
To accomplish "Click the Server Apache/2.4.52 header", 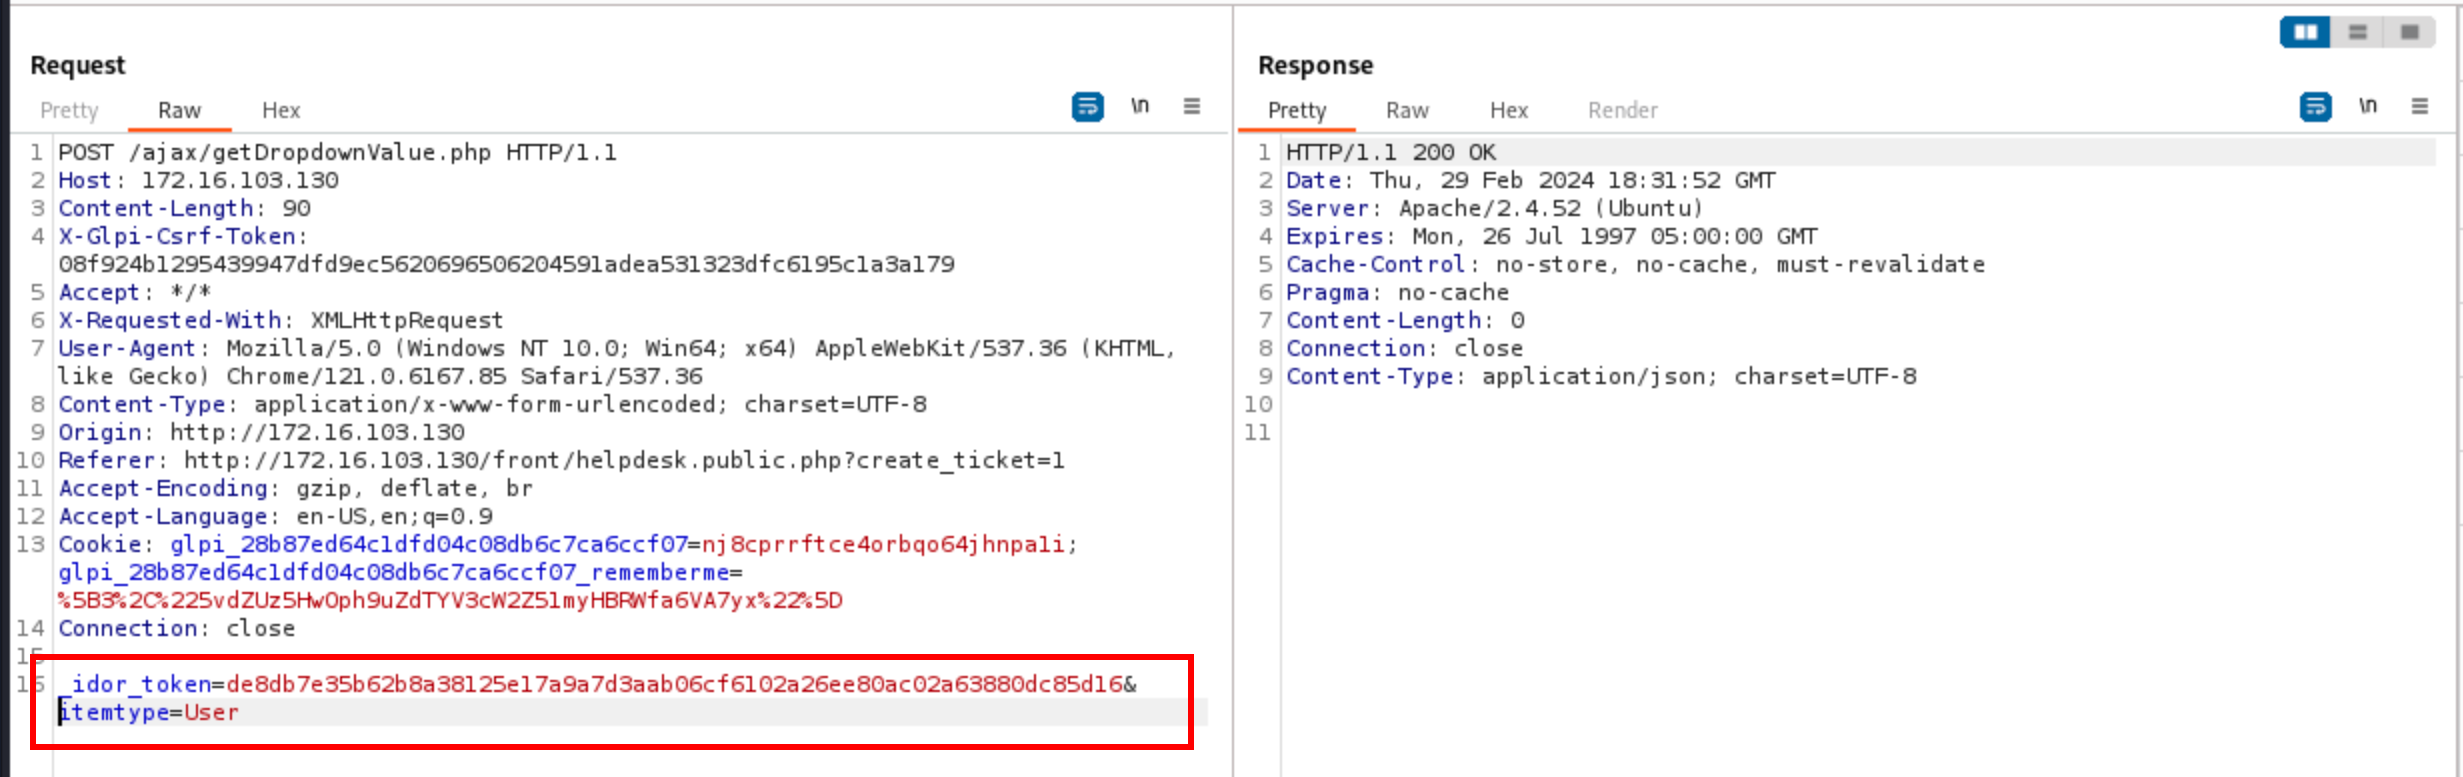I will pyautogui.click(x=1494, y=208).
